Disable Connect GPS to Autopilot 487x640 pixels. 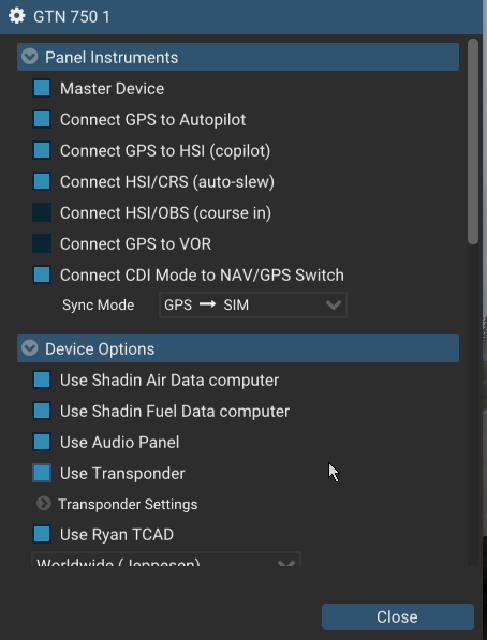pyautogui.click(x=42, y=119)
